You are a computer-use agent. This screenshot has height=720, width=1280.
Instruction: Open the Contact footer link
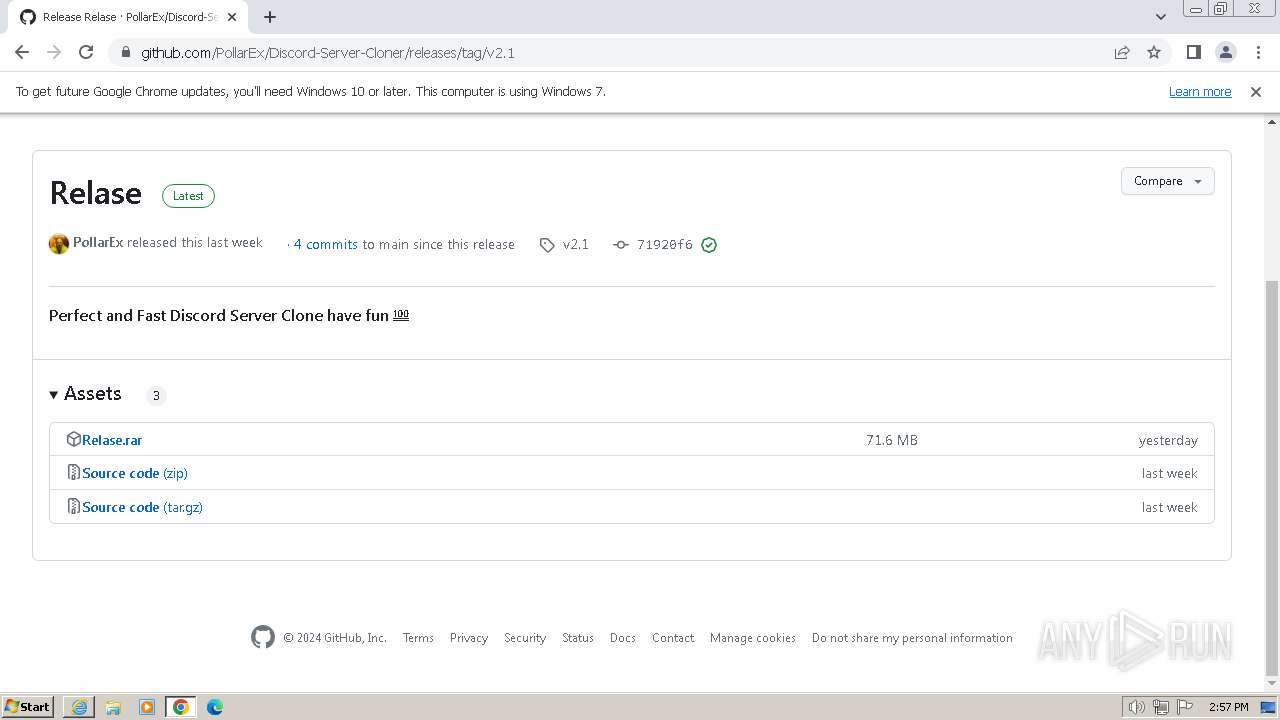tap(673, 638)
